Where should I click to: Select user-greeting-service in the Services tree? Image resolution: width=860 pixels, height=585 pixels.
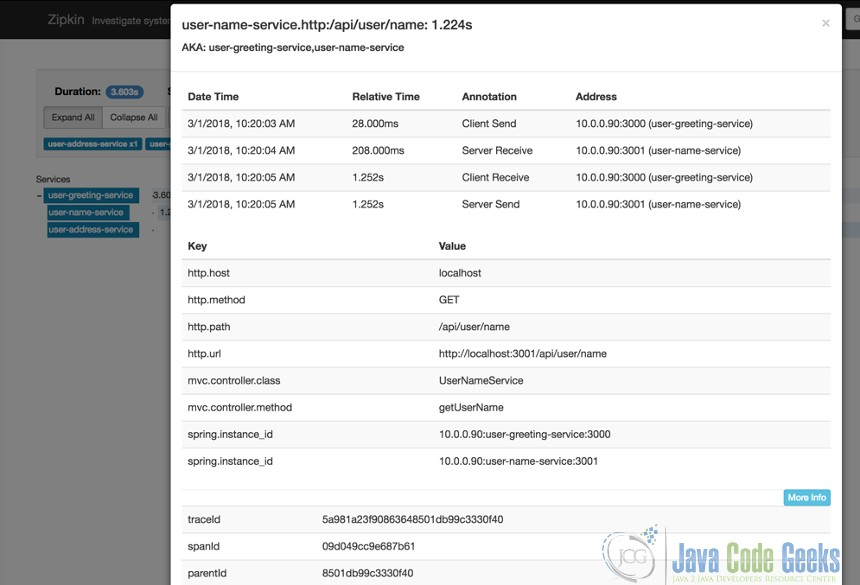pyautogui.click(x=90, y=195)
